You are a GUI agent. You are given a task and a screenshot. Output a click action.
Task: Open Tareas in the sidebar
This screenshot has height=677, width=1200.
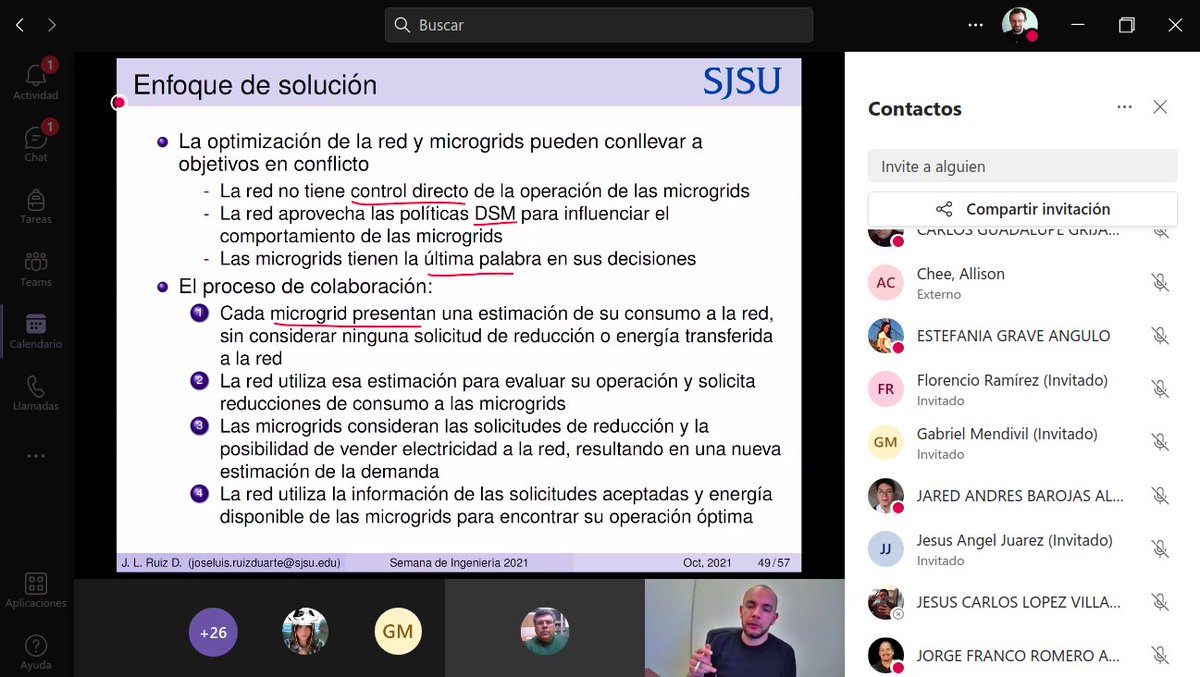(x=36, y=205)
